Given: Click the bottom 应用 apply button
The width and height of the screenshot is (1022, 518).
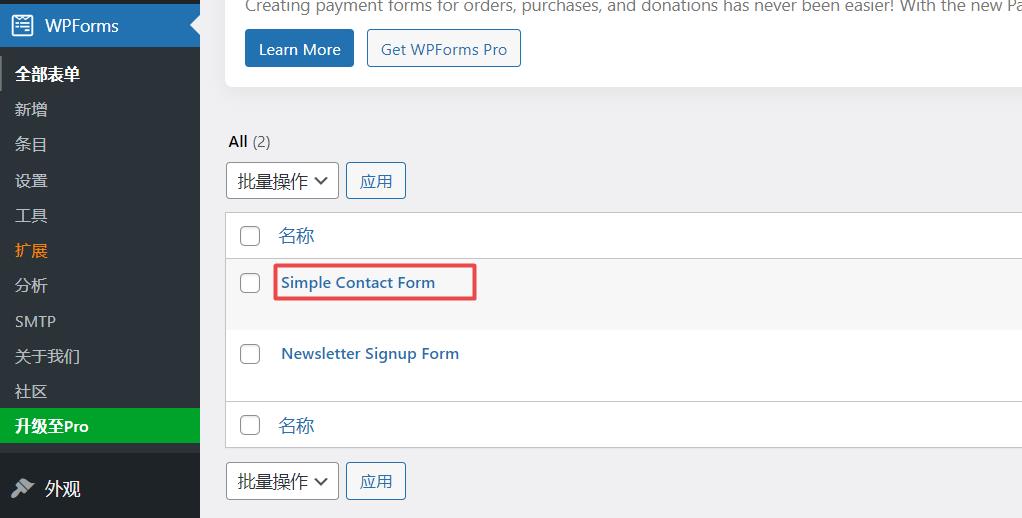Looking at the screenshot, I should tap(375, 481).
